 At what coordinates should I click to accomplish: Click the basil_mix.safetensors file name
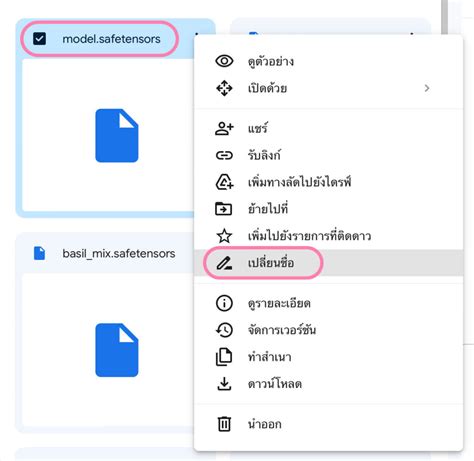119,254
